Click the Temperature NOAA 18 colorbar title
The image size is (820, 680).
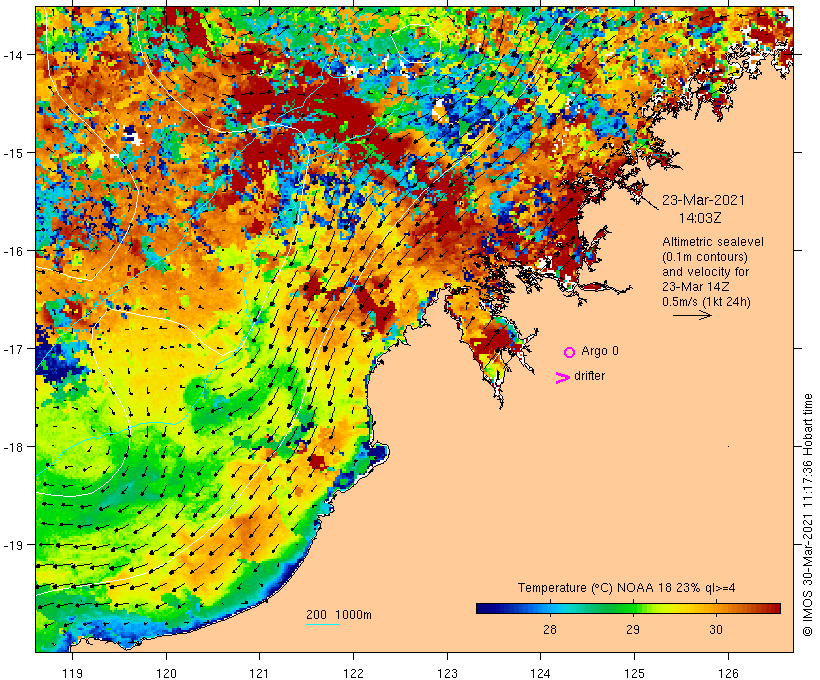(627, 588)
